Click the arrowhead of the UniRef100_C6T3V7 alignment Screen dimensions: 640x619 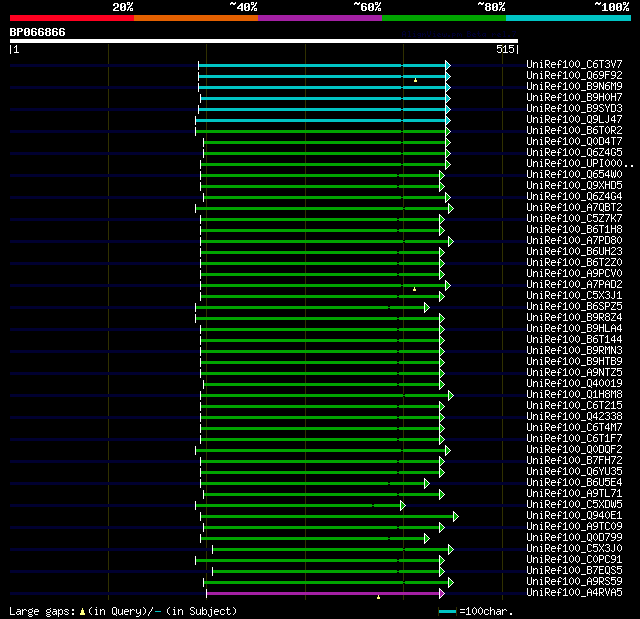(x=447, y=65)
